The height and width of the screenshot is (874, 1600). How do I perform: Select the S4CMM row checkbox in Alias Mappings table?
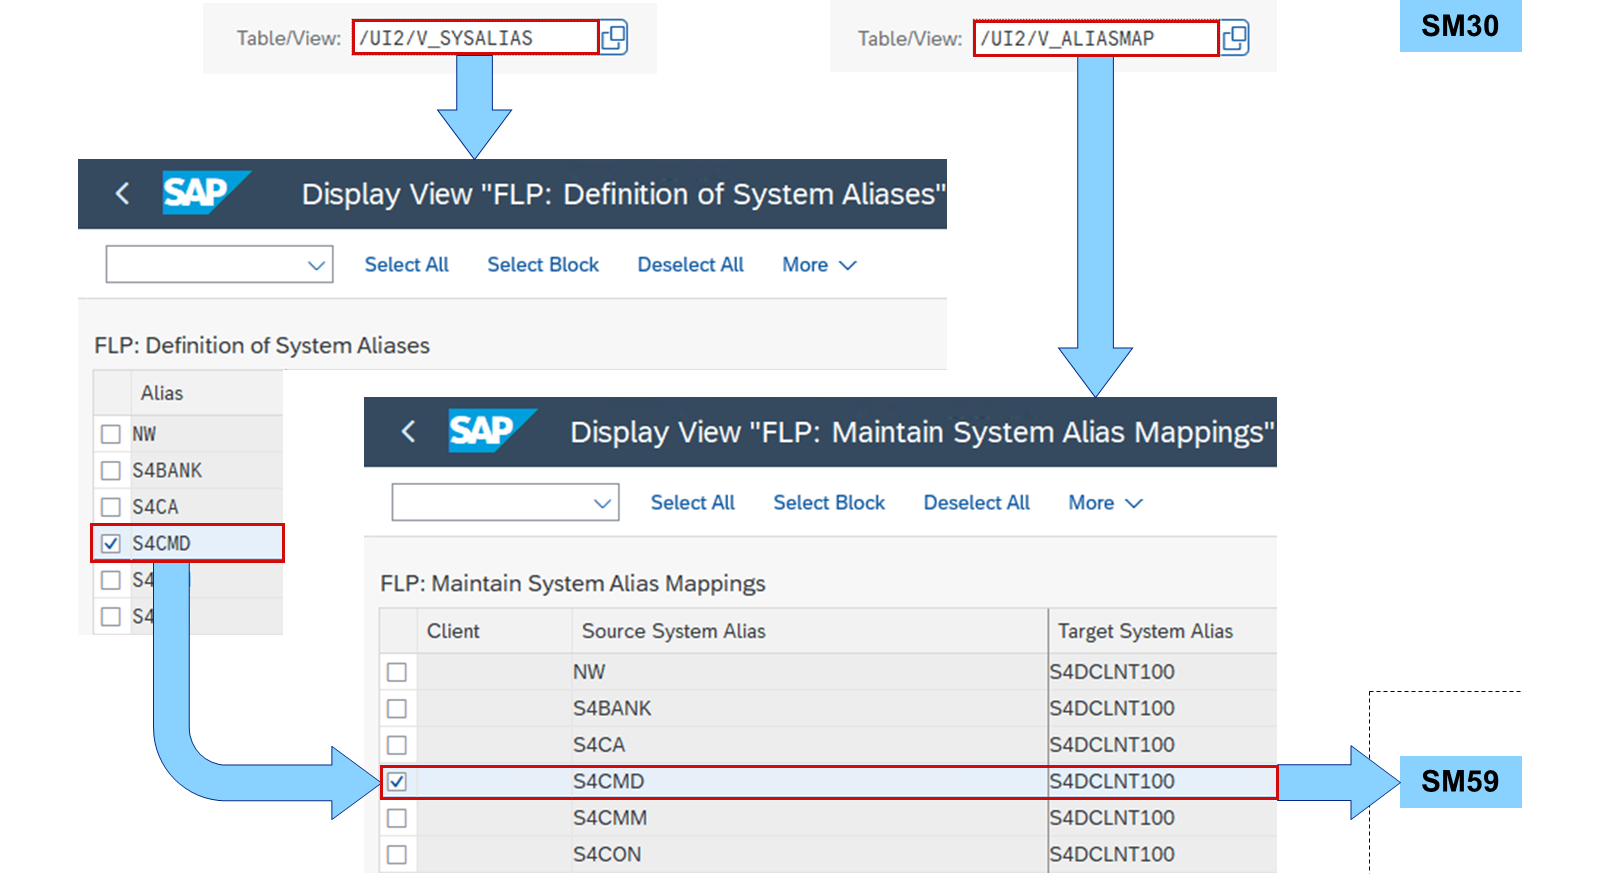[397, 818]
